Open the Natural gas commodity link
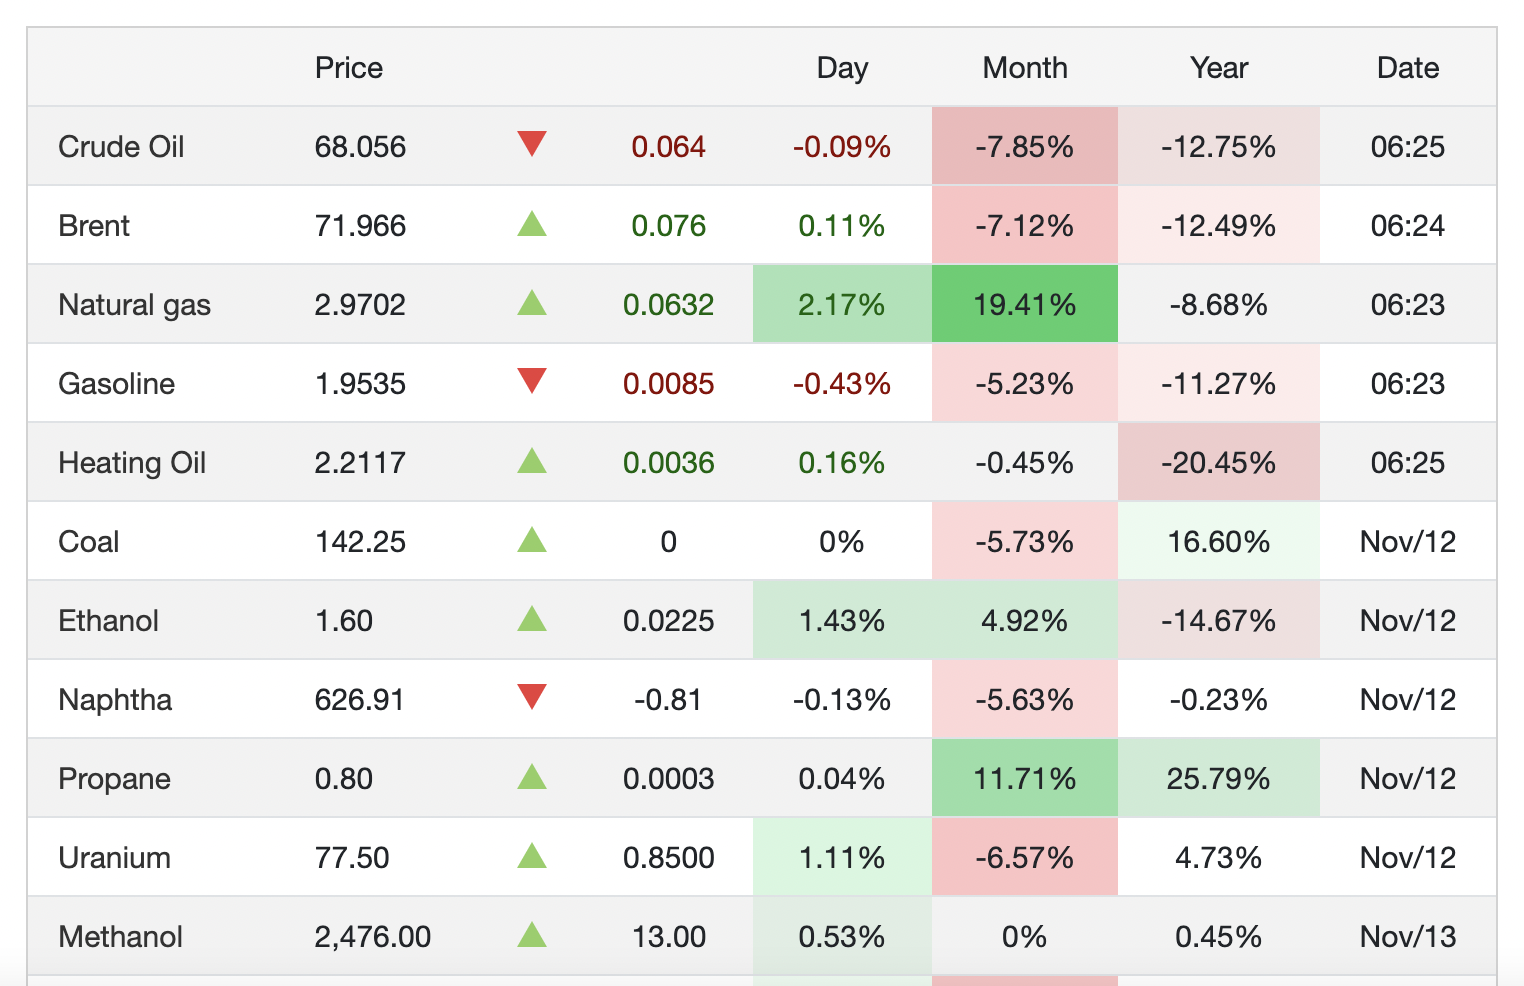 click(134, 305)
